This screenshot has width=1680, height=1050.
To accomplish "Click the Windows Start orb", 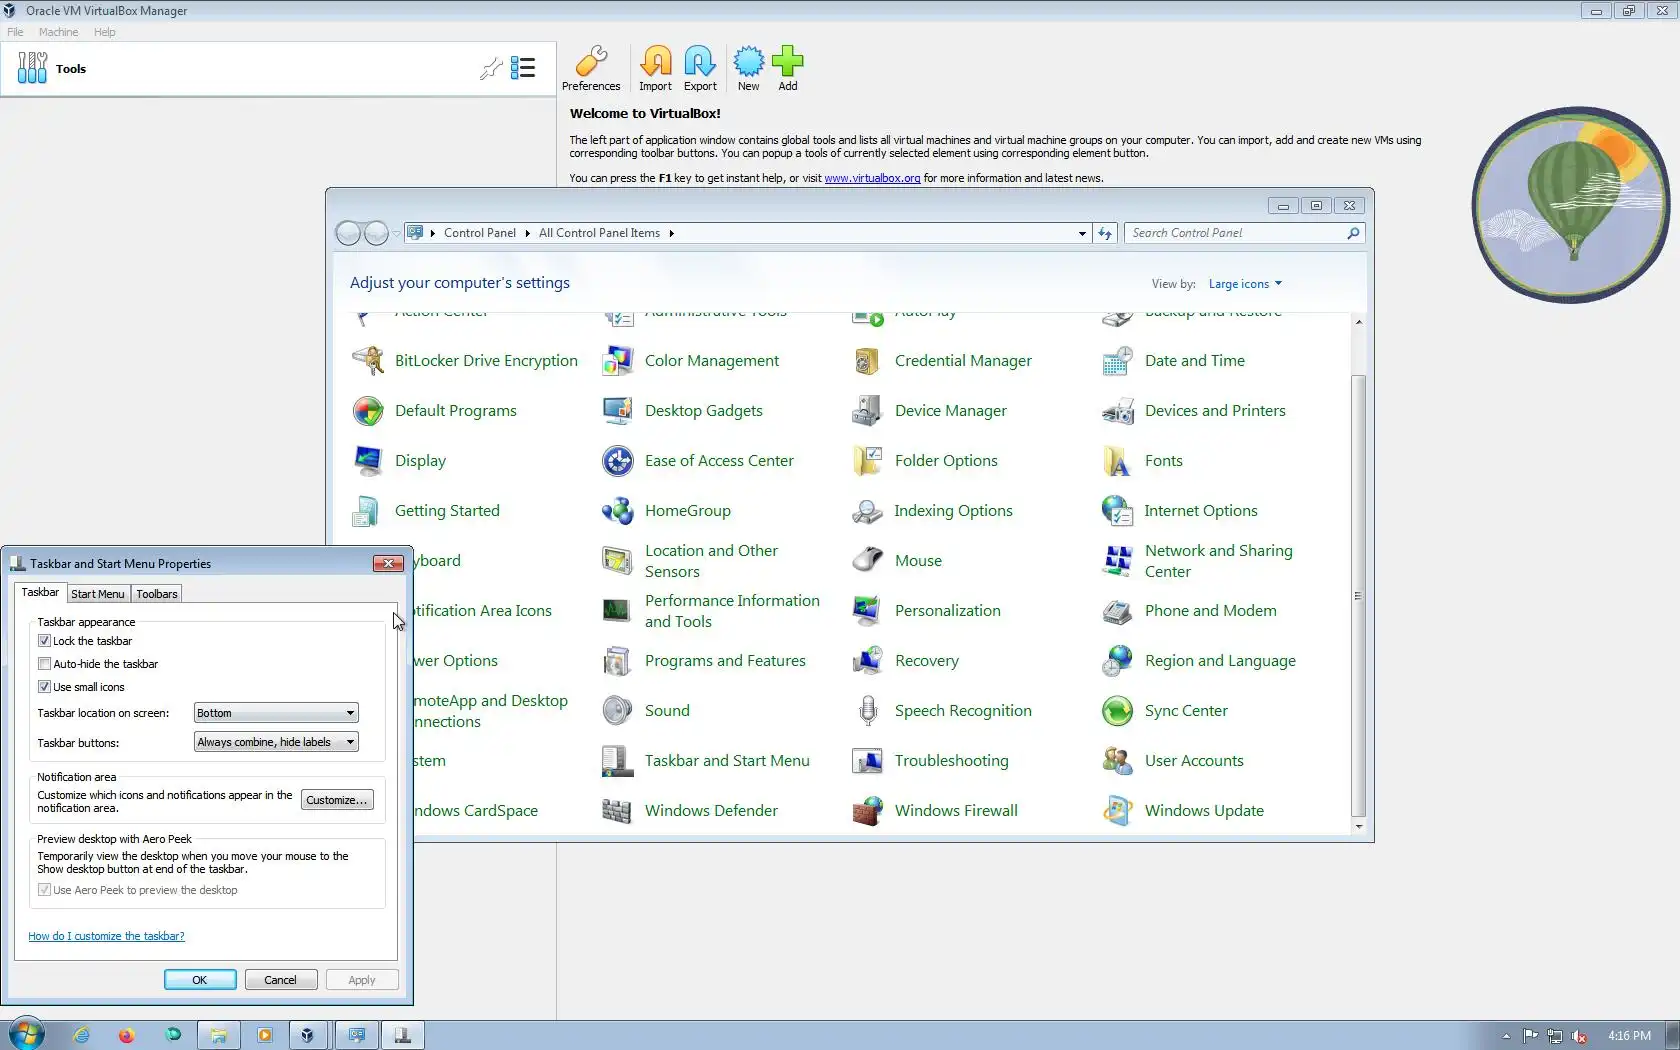I will (27, 1035).
